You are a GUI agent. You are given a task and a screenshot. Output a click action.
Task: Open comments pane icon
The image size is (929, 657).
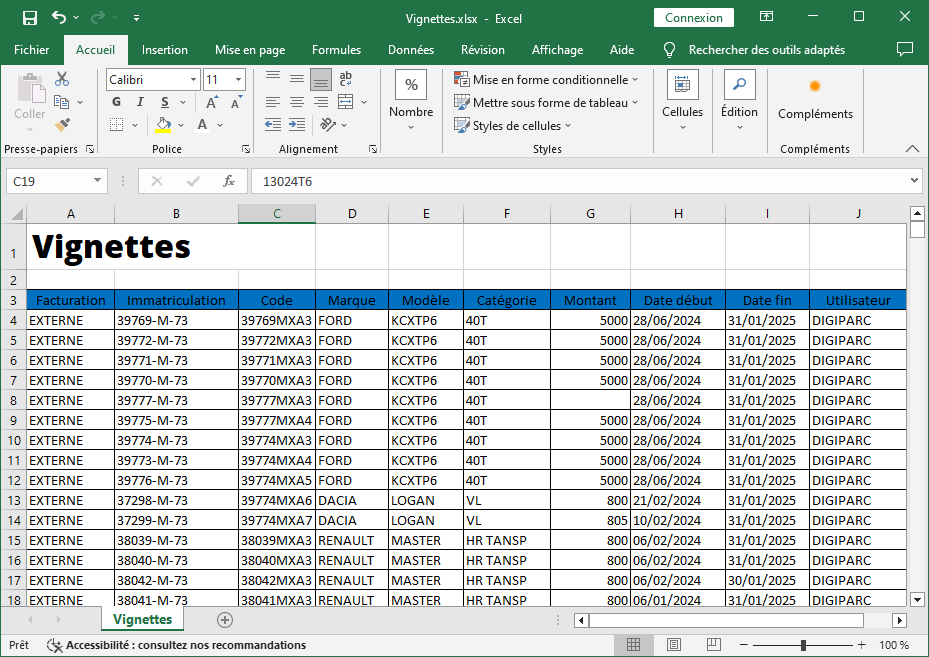[x=905, y=49]
